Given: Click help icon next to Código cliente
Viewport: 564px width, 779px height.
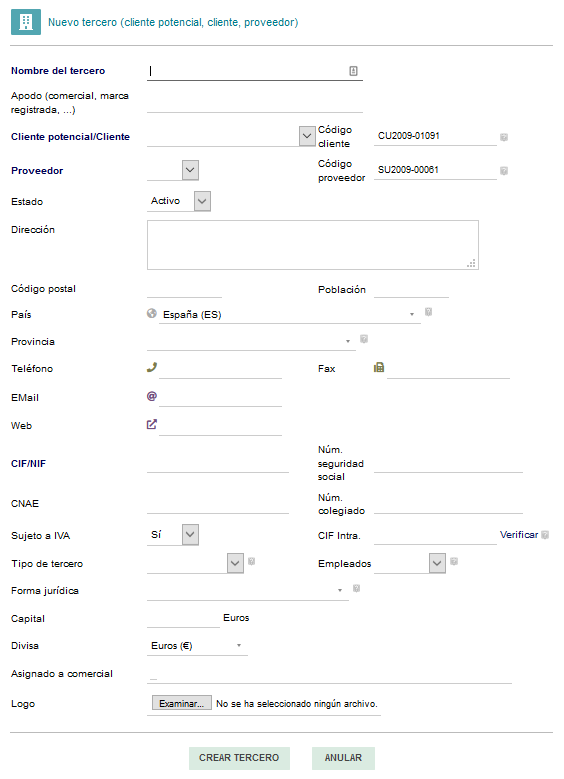Looking at the screenshot, I should point(504,137).
